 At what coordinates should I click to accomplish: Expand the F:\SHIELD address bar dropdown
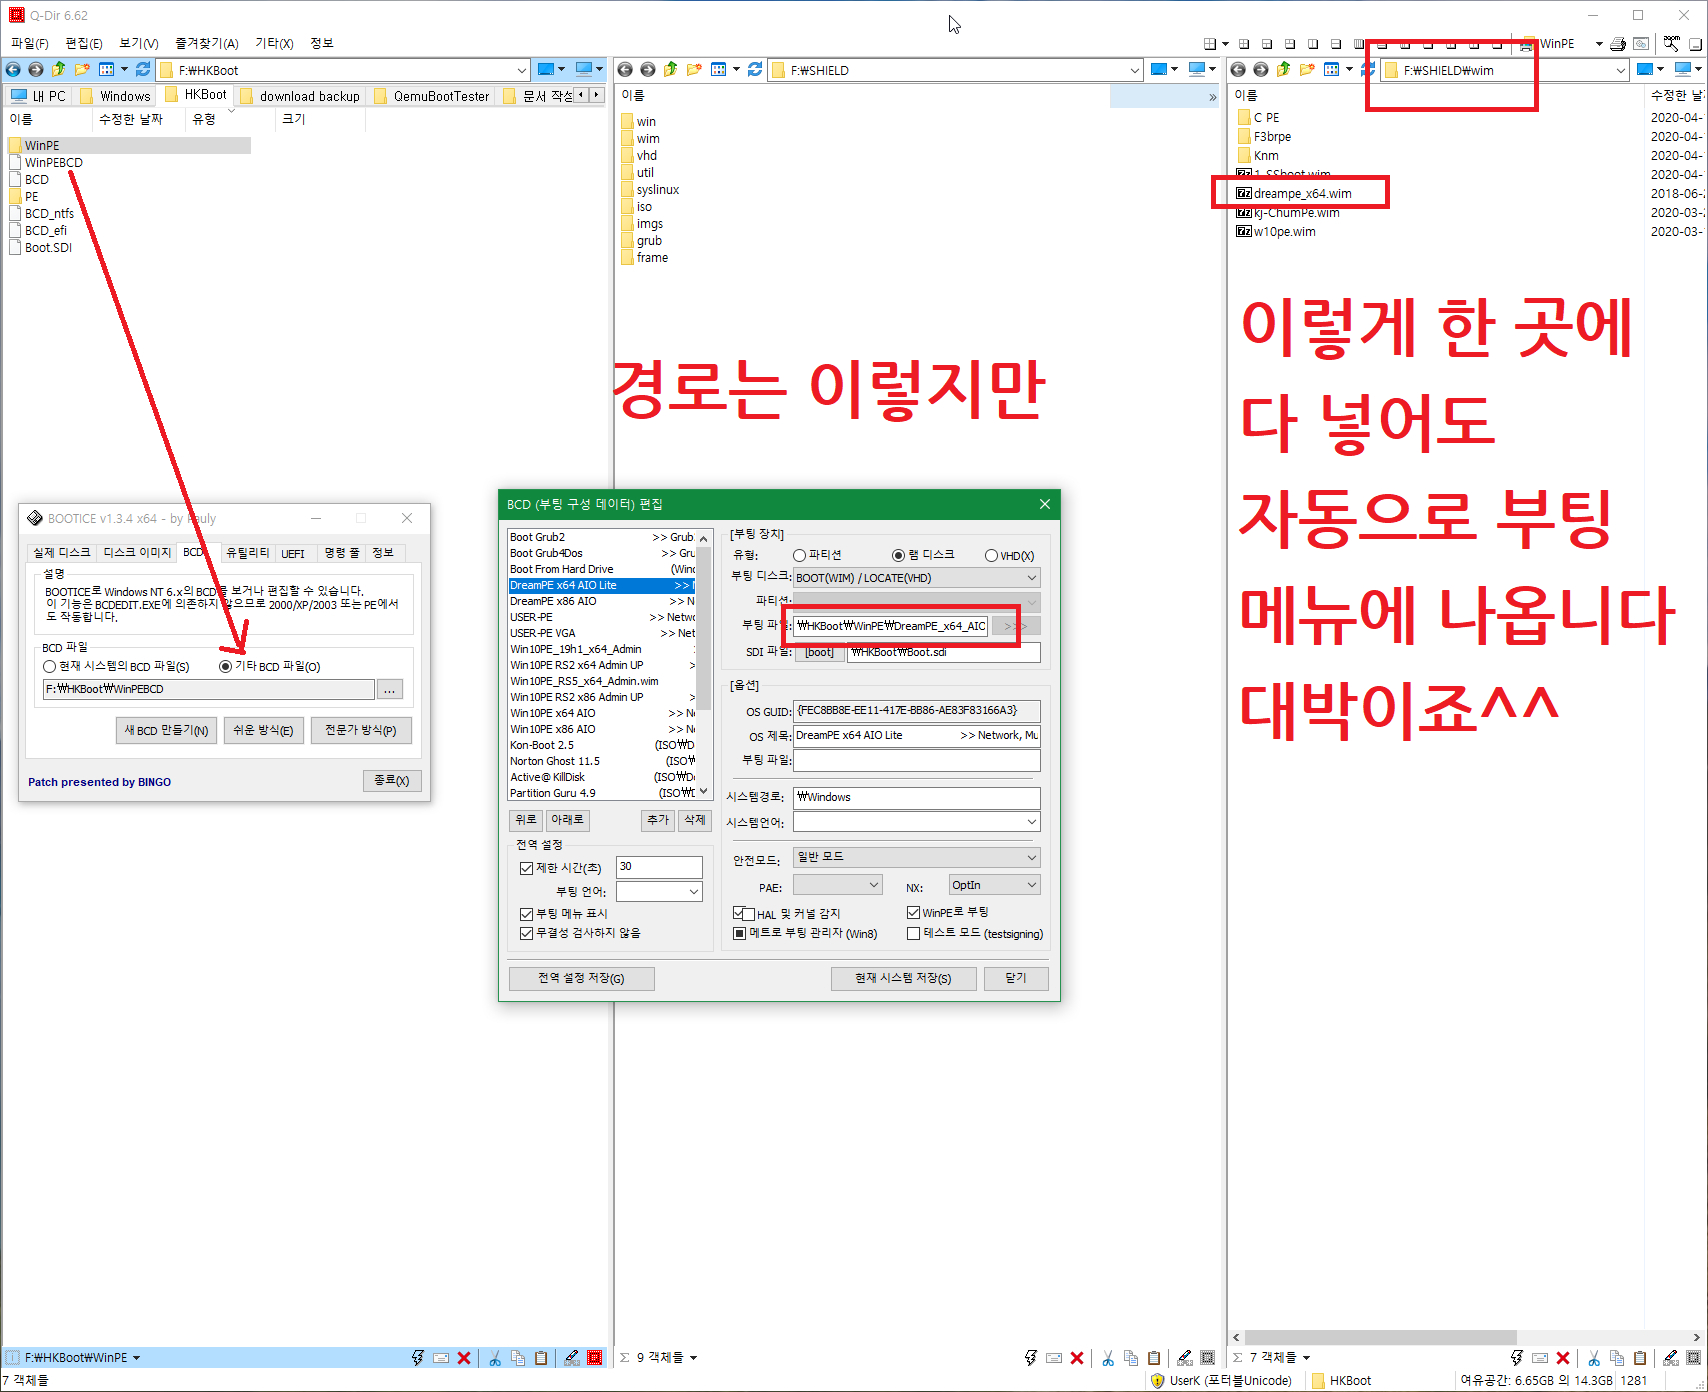(x=1134, y=70)
